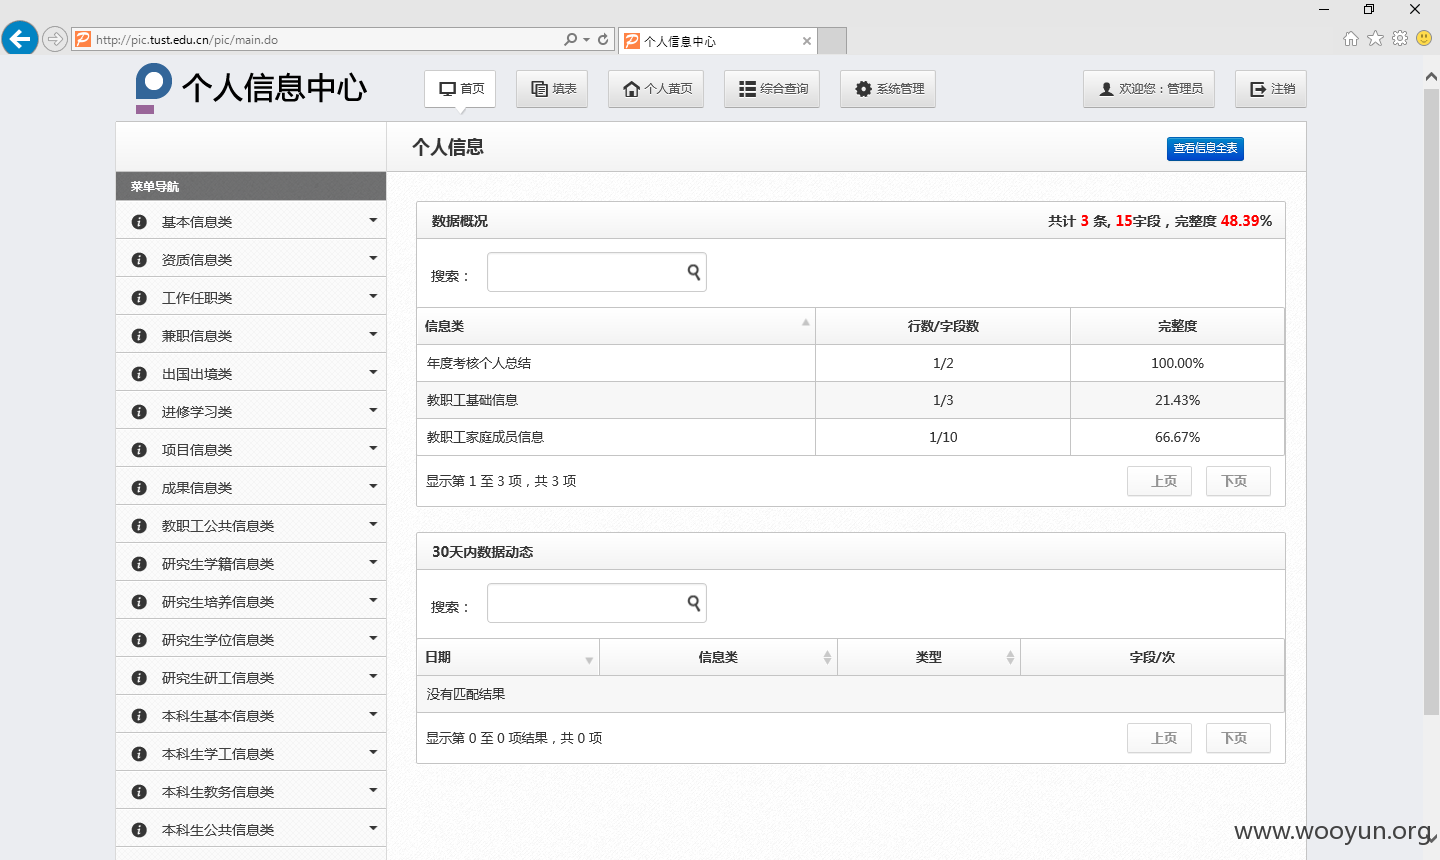Select the 年度考核个人总结 row
The image size is (1440, 860).
851,363
